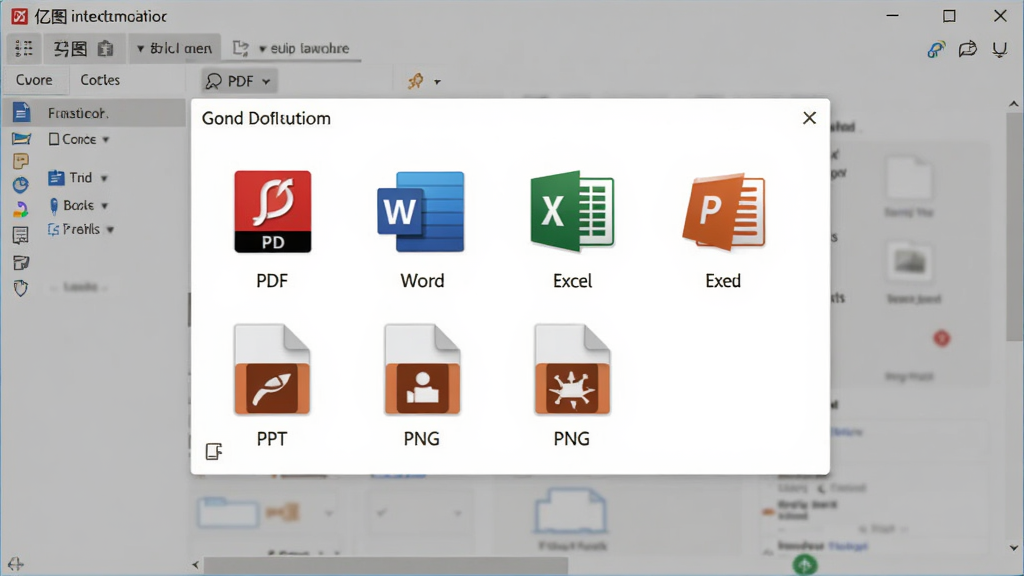Click the horizontal scrollbar at the bottom
This screenshot has height=576, width=1024.
(385, 565)
